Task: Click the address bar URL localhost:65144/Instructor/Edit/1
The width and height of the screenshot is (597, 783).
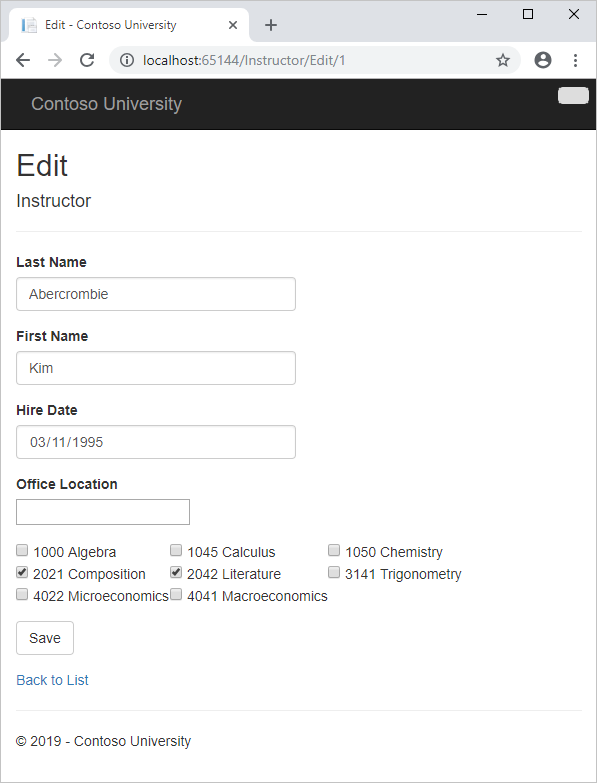Action: pos(244,60)
